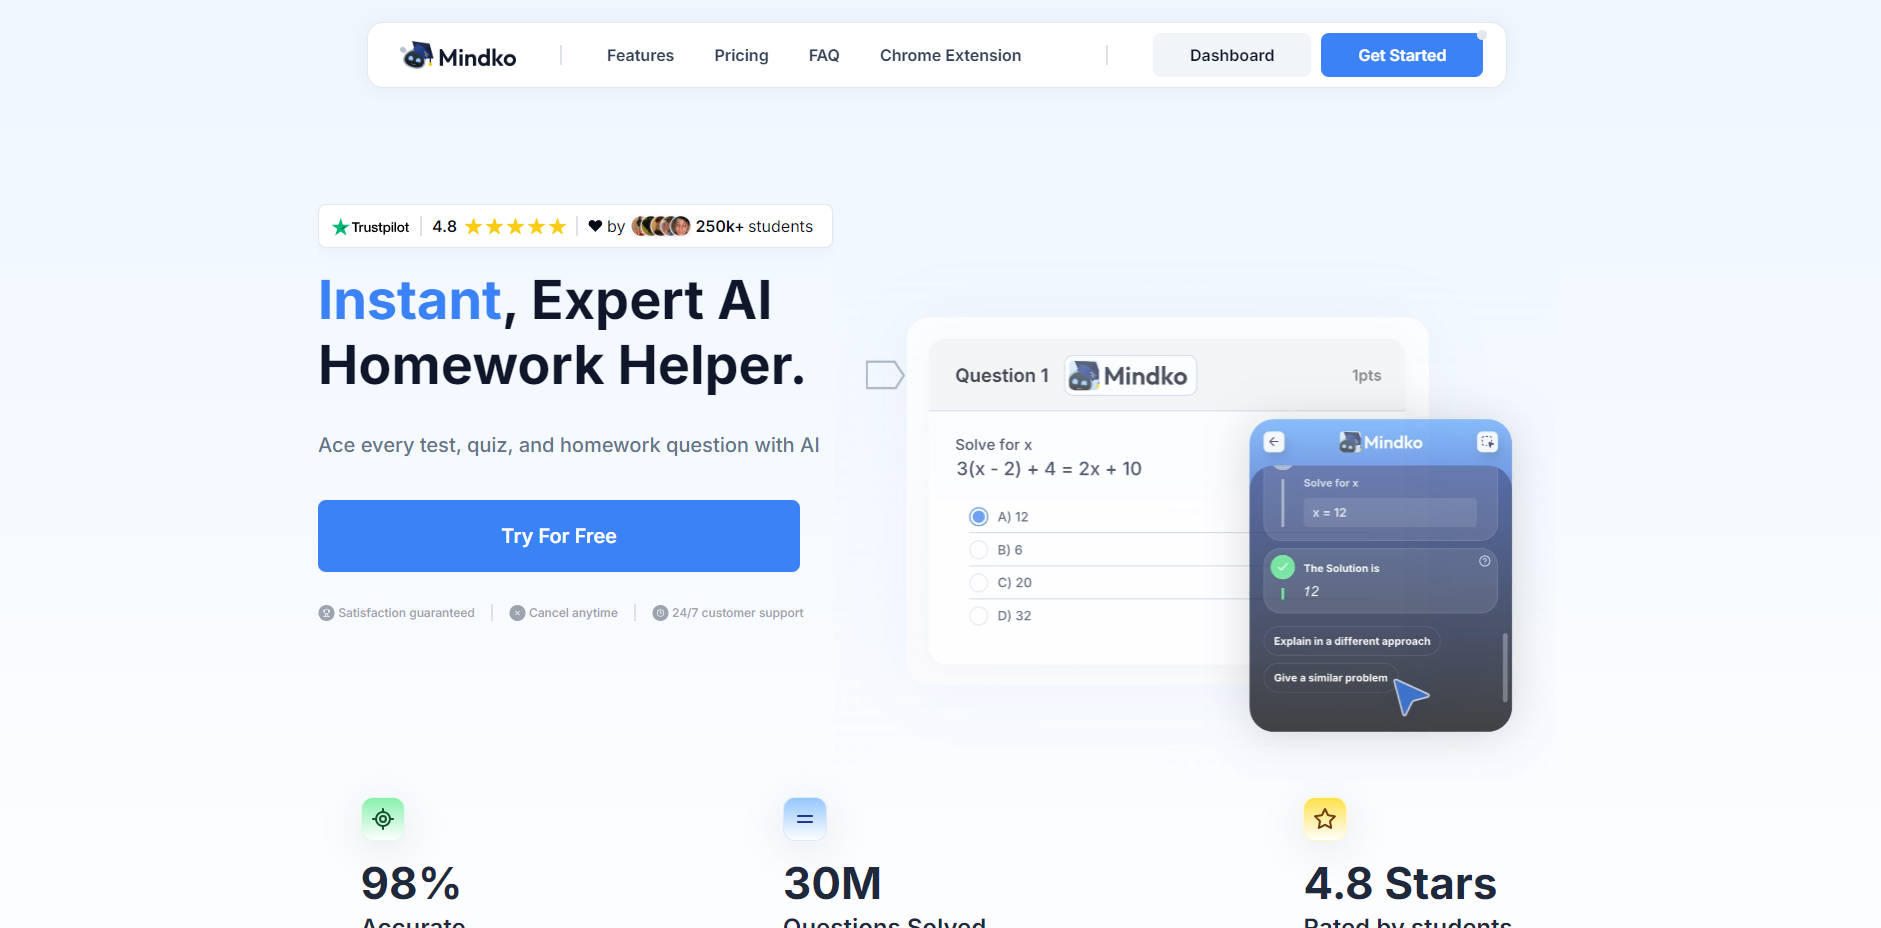Go to the Pricing page

741,56
